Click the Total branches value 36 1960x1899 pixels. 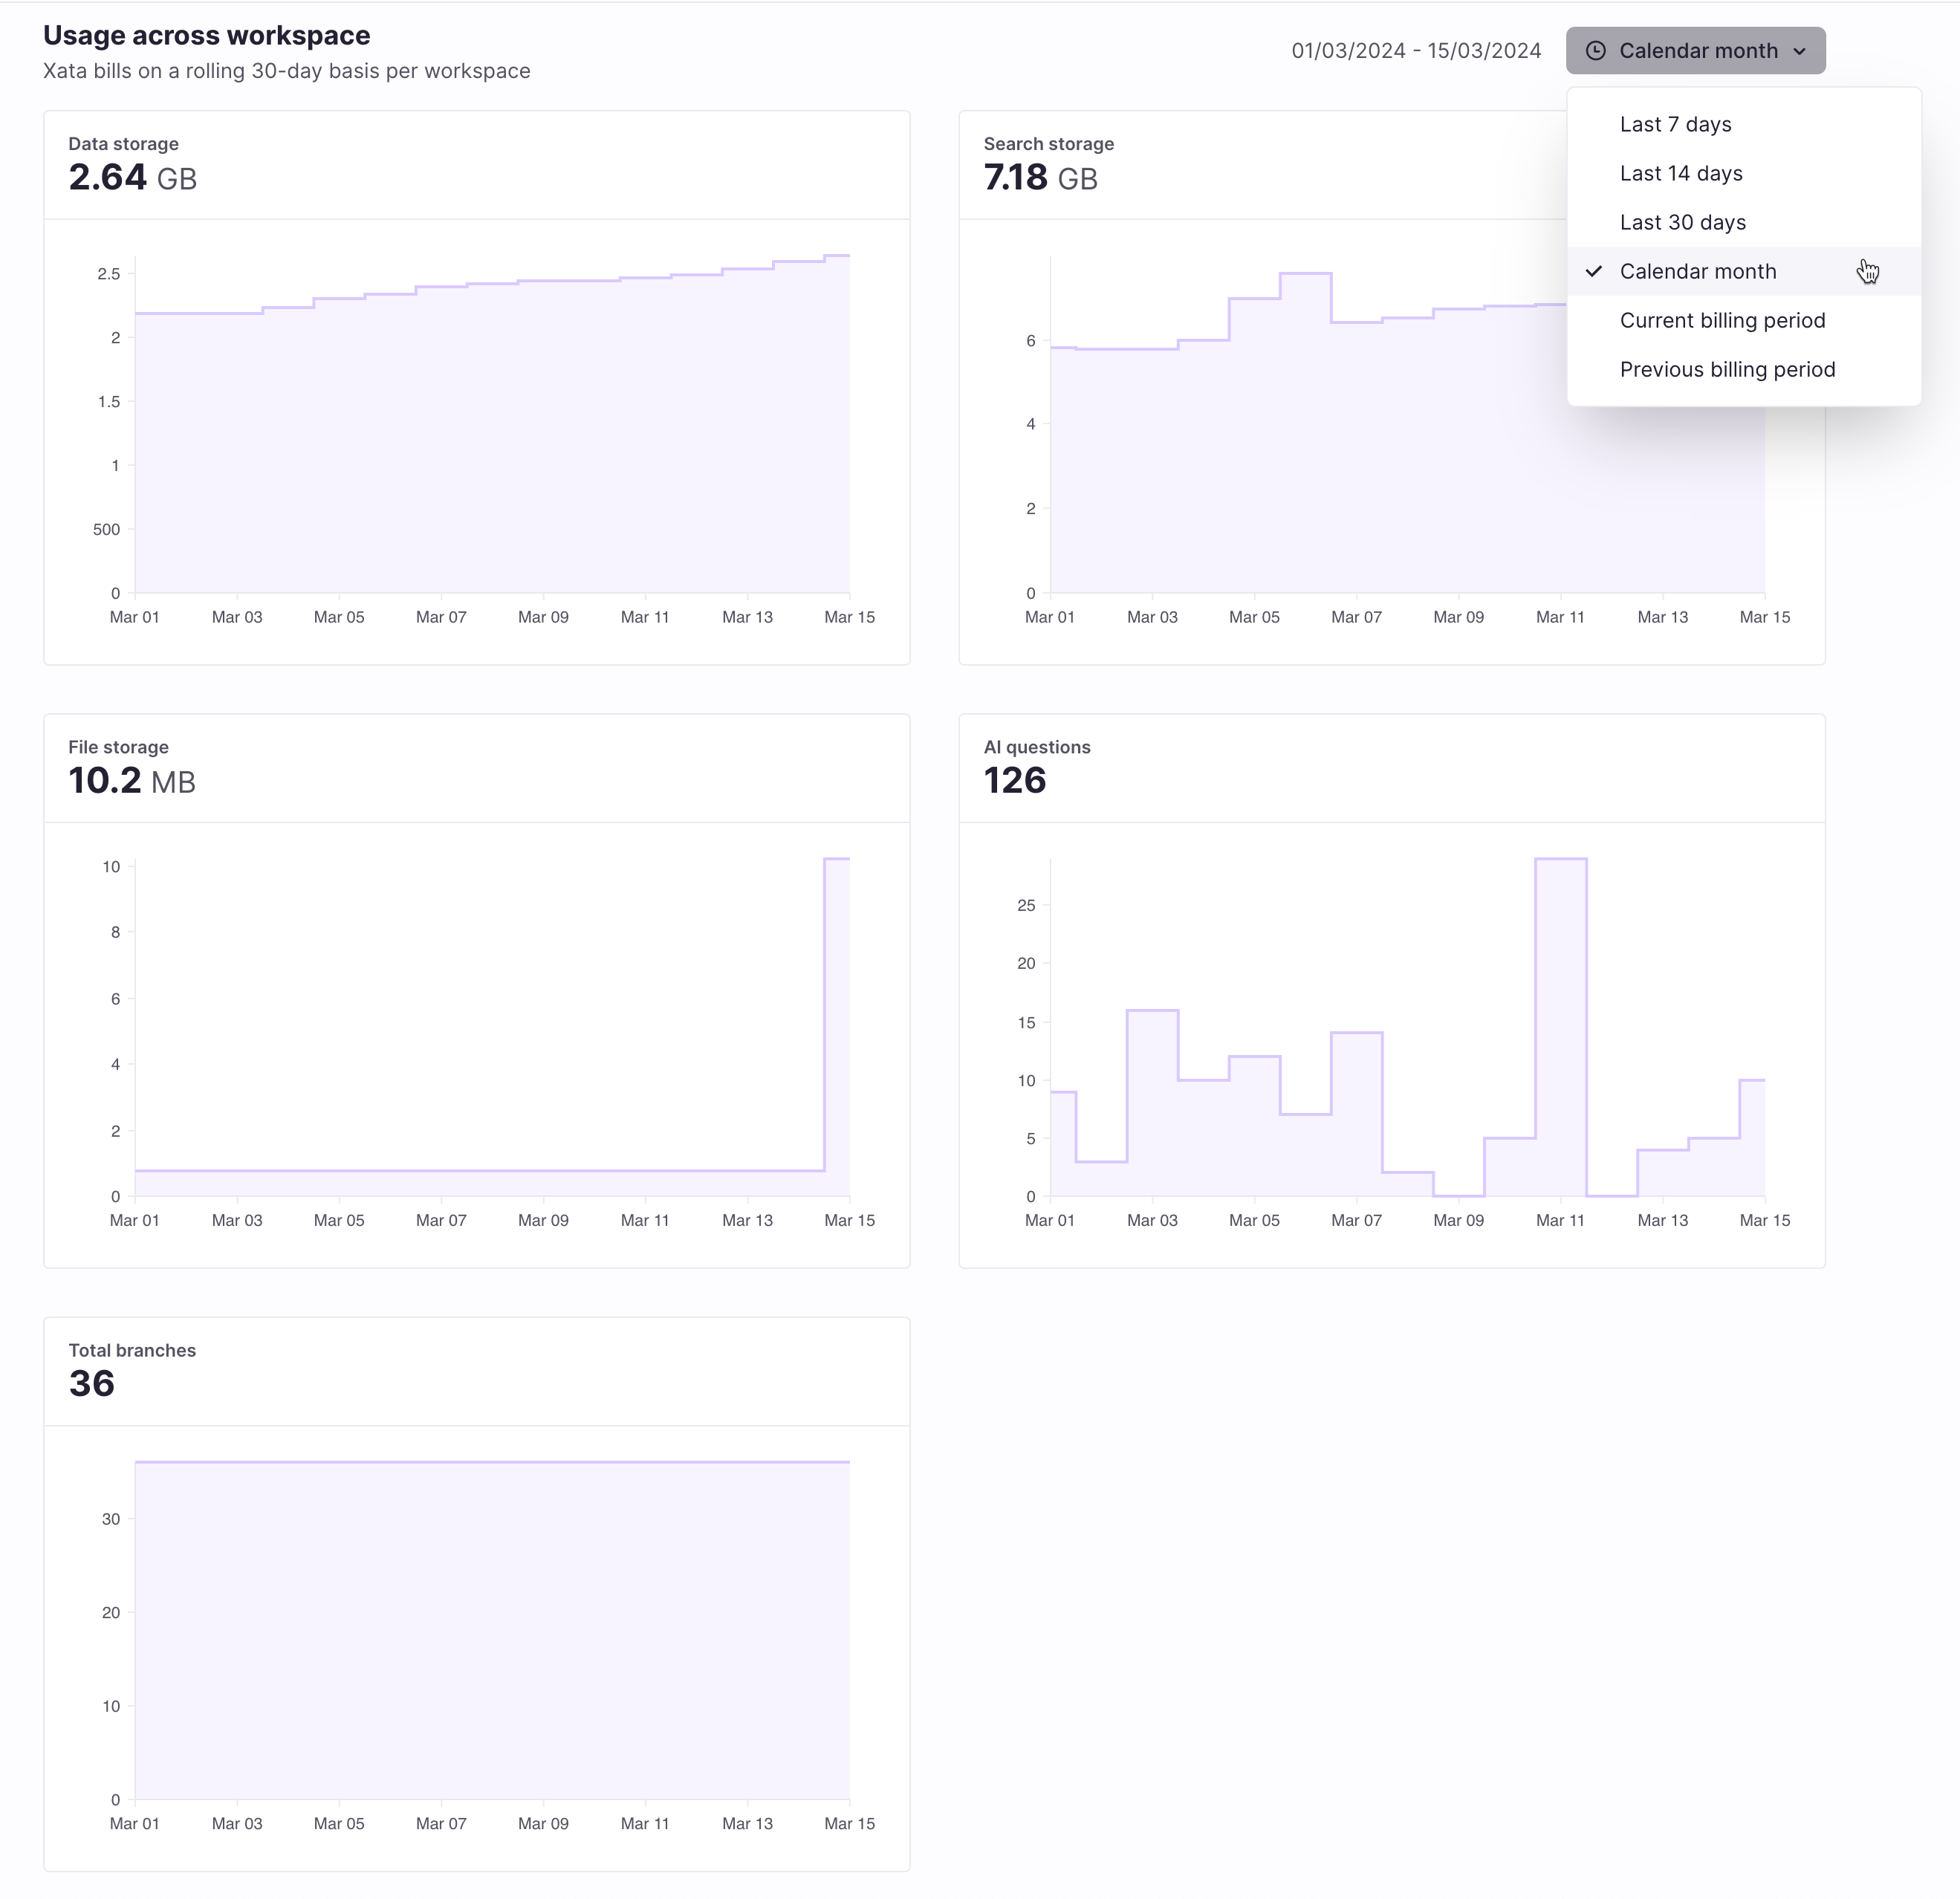(x=93, y=1384)
